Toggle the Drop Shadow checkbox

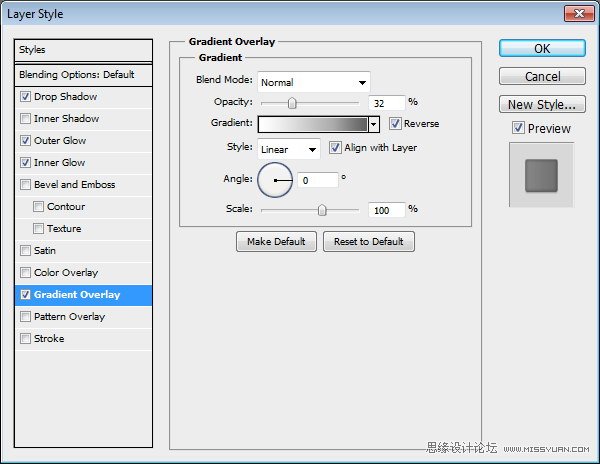(25, 96)
